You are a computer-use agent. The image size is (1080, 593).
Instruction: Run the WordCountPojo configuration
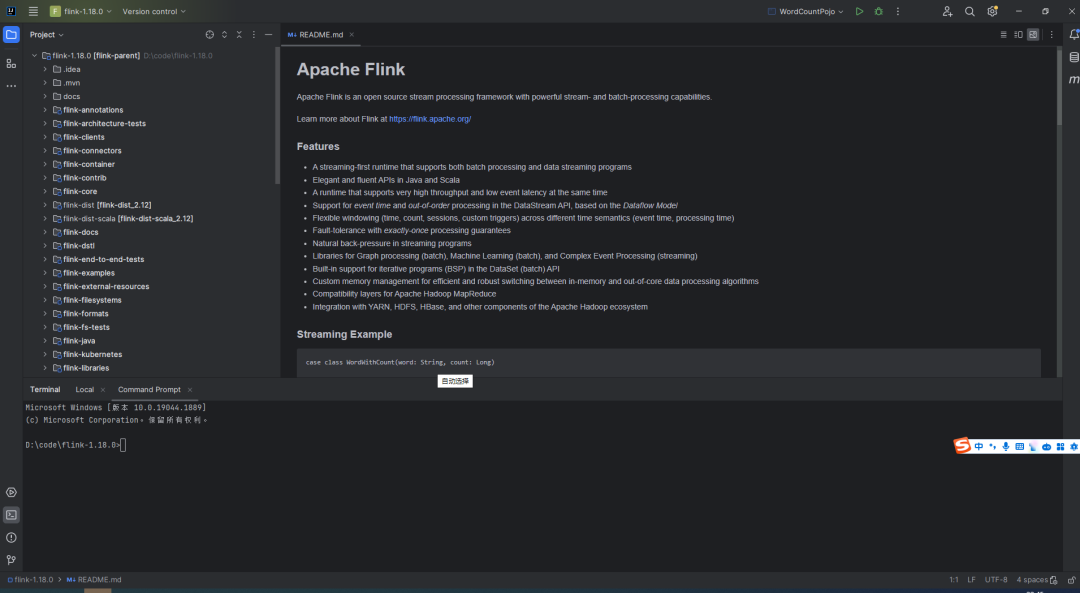click(x=859, y=11)
